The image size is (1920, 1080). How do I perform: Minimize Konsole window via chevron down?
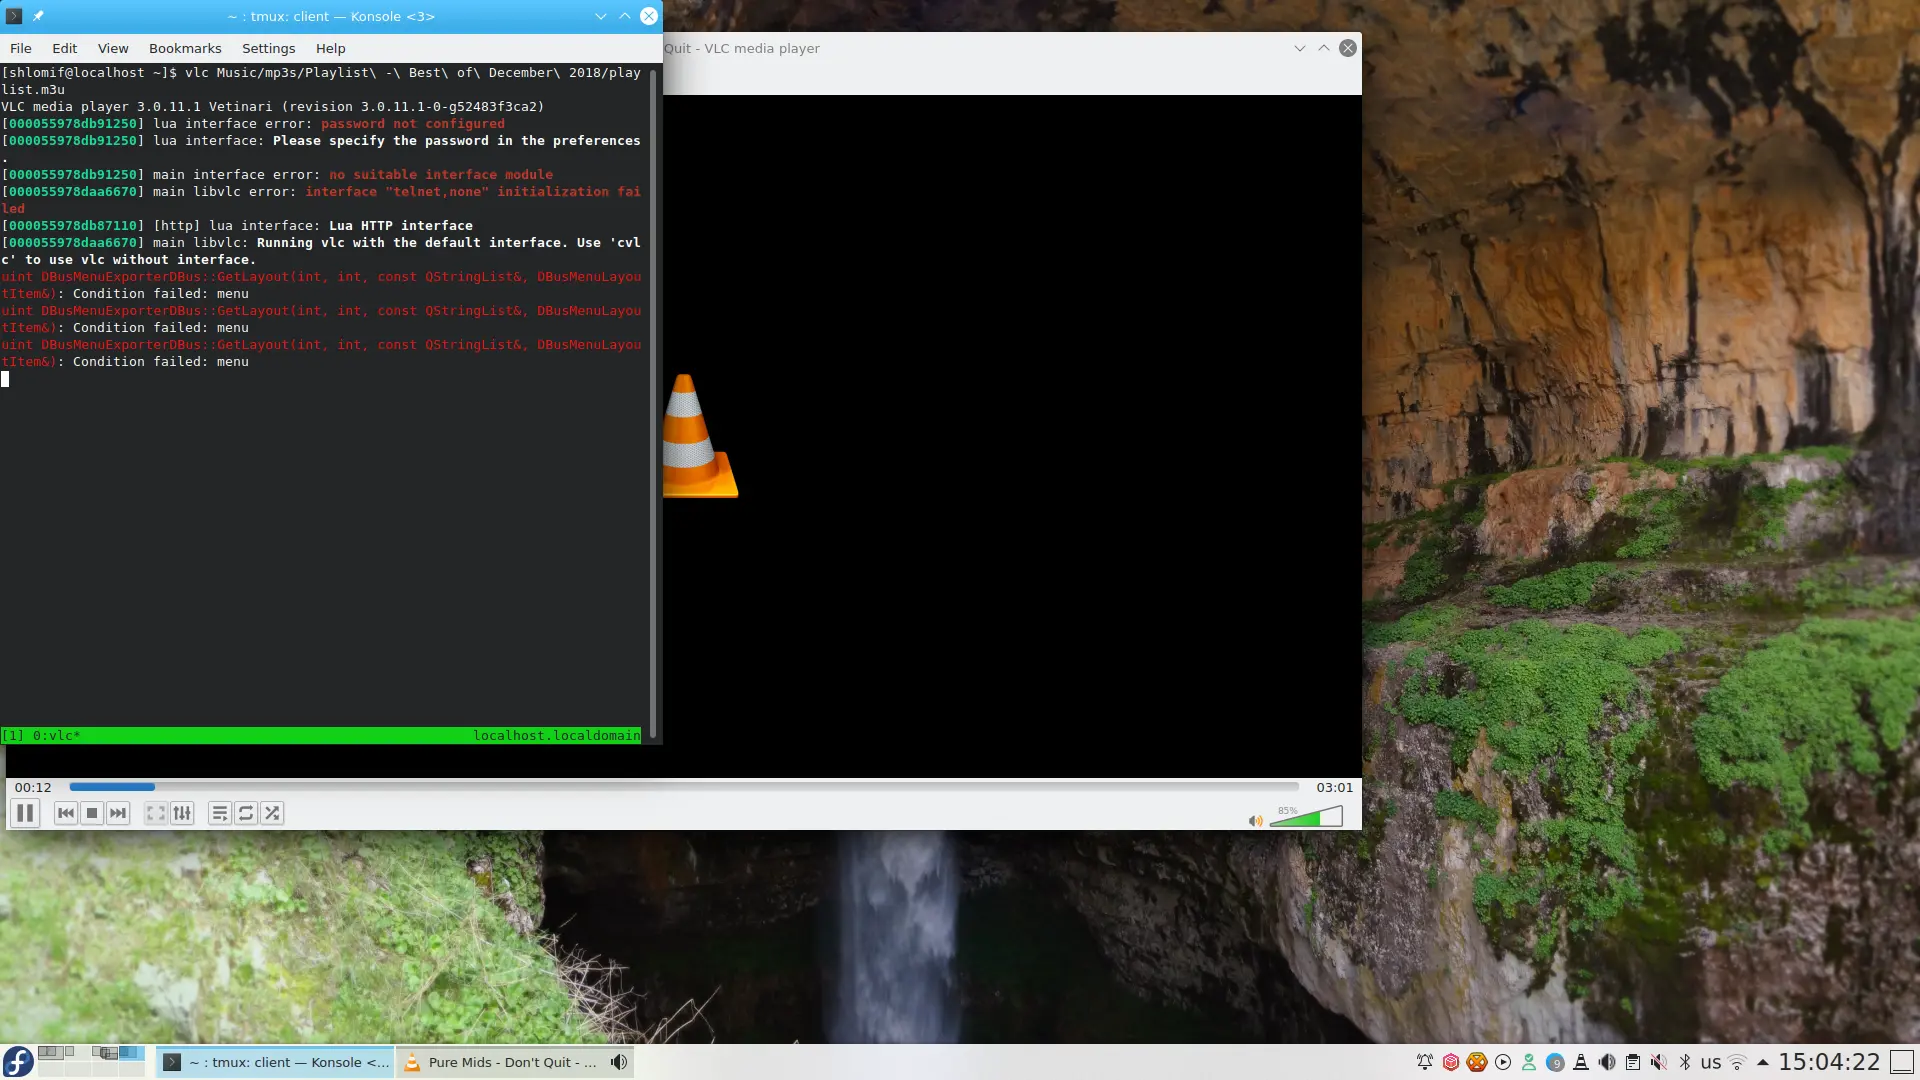600,16
